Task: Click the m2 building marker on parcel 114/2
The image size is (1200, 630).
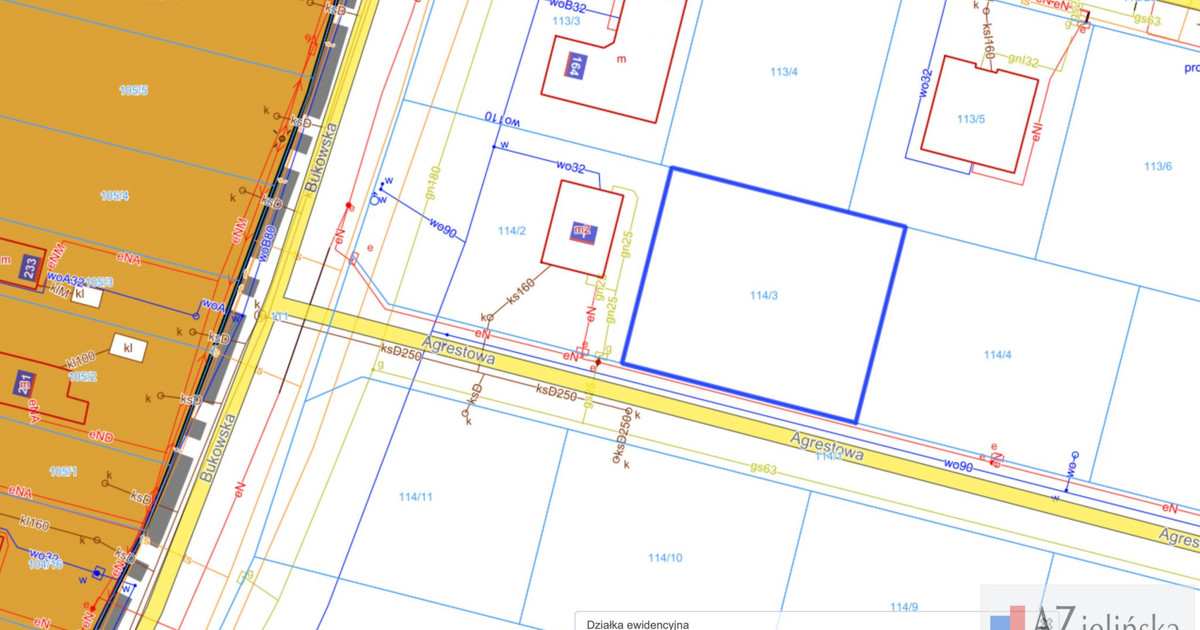Action: pos(582,232)
